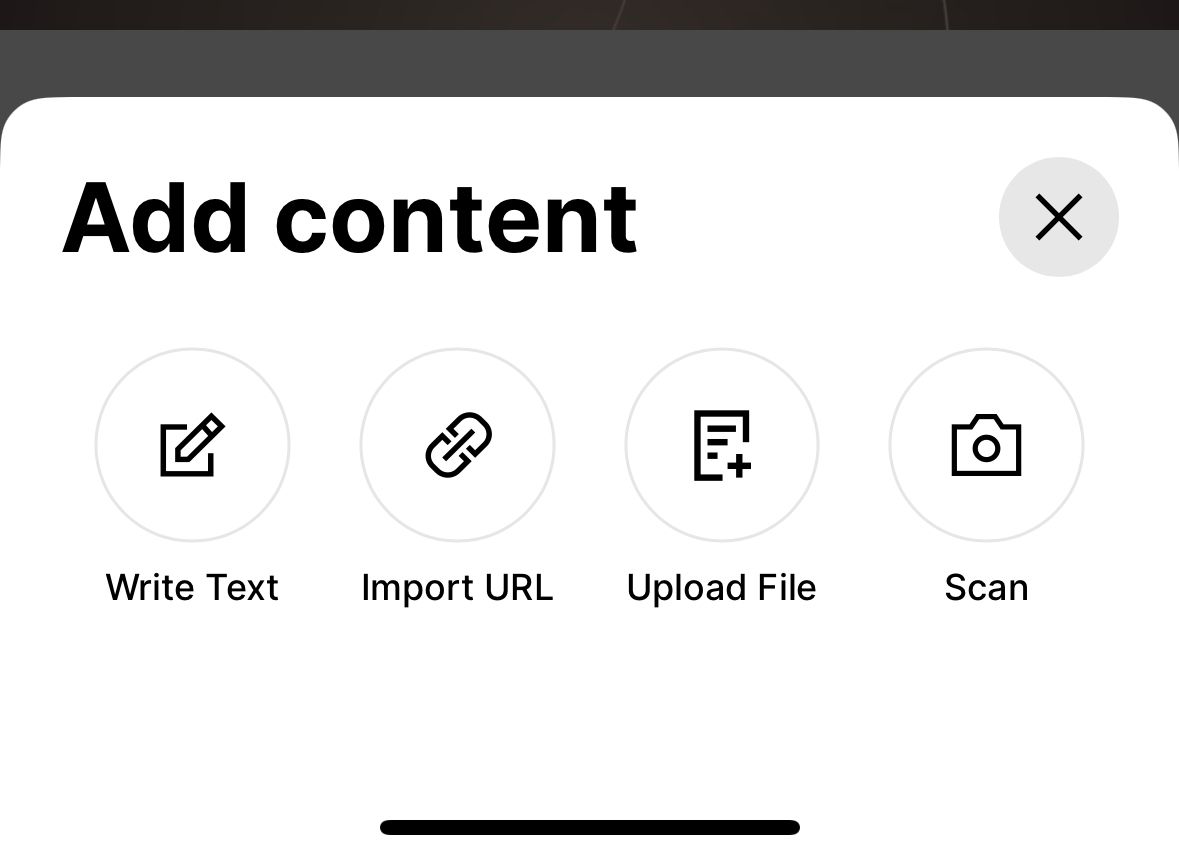Select the "Upload File" label
Viewport: 1179px width, 859px height.
click(x=722, y=587)
